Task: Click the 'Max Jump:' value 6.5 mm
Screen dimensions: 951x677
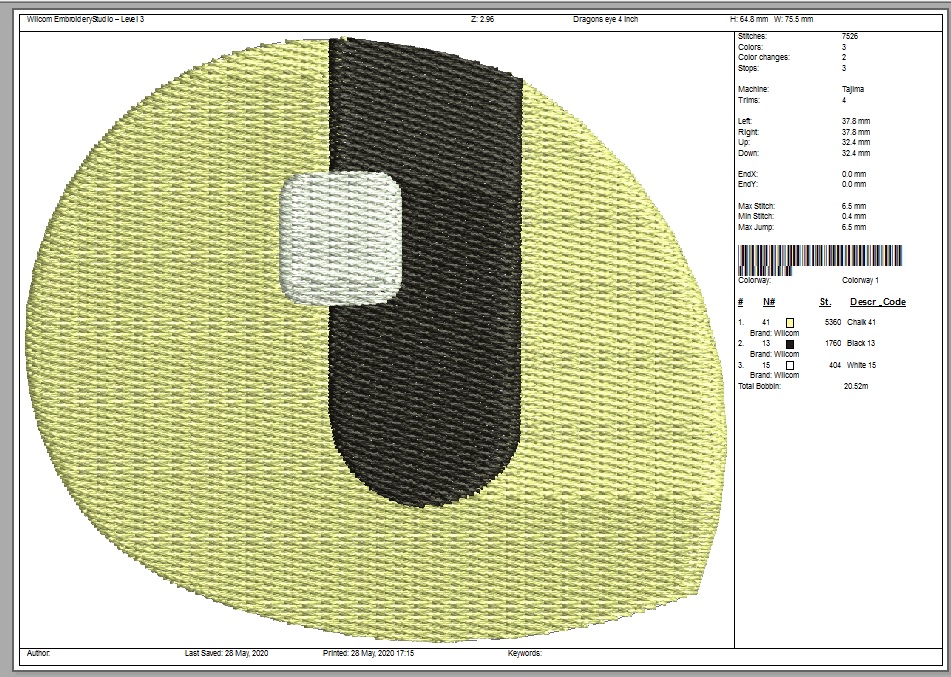Action: coord(854,227)
